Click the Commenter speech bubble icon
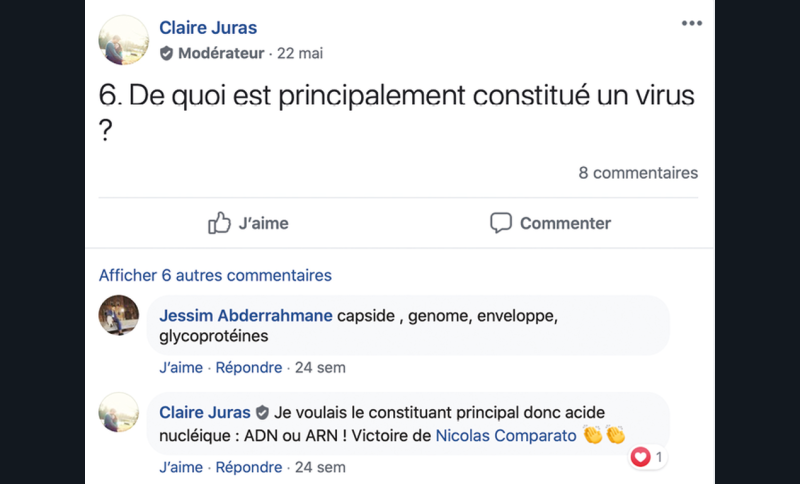 (501, 223)
